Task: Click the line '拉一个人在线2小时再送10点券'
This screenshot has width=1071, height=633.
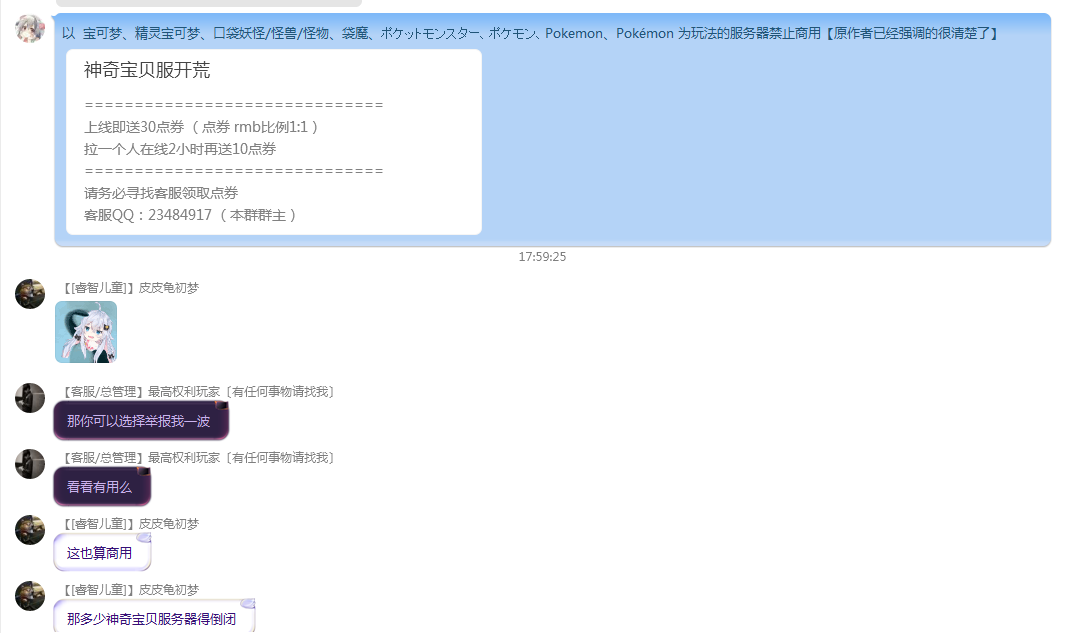Action: coord(180,149)
